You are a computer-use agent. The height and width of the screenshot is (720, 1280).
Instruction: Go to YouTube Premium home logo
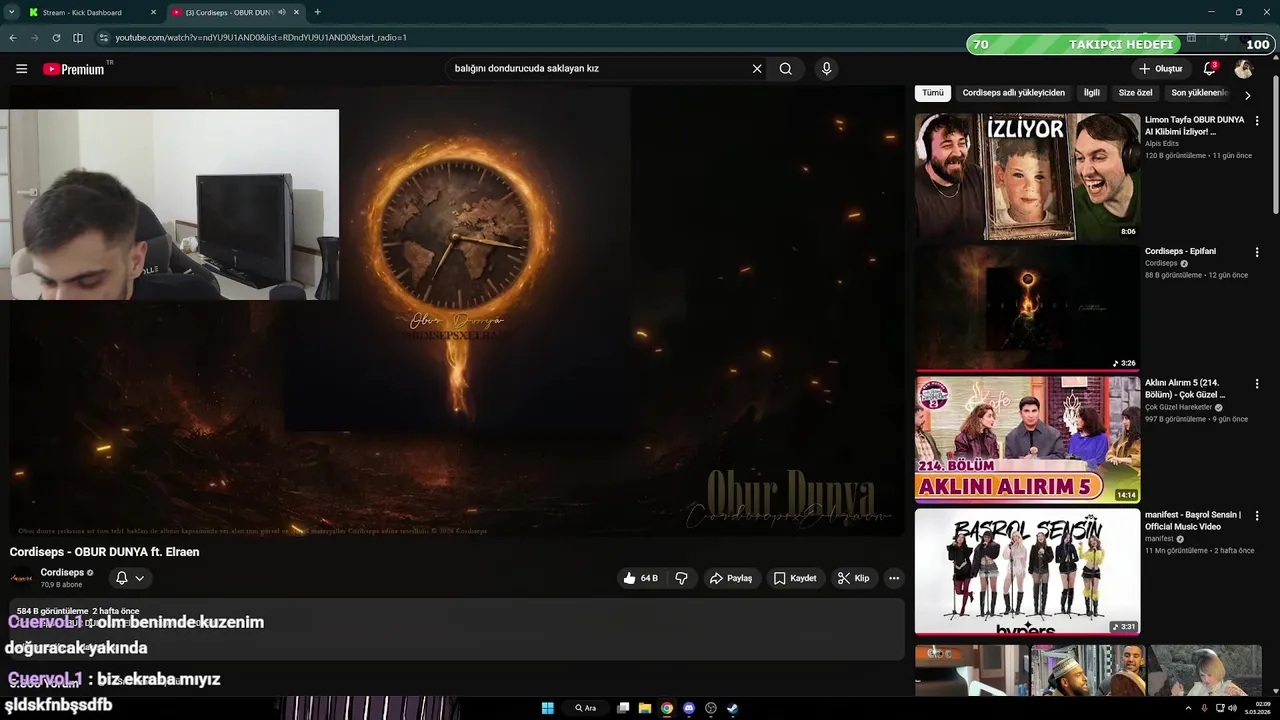(74, 69)
